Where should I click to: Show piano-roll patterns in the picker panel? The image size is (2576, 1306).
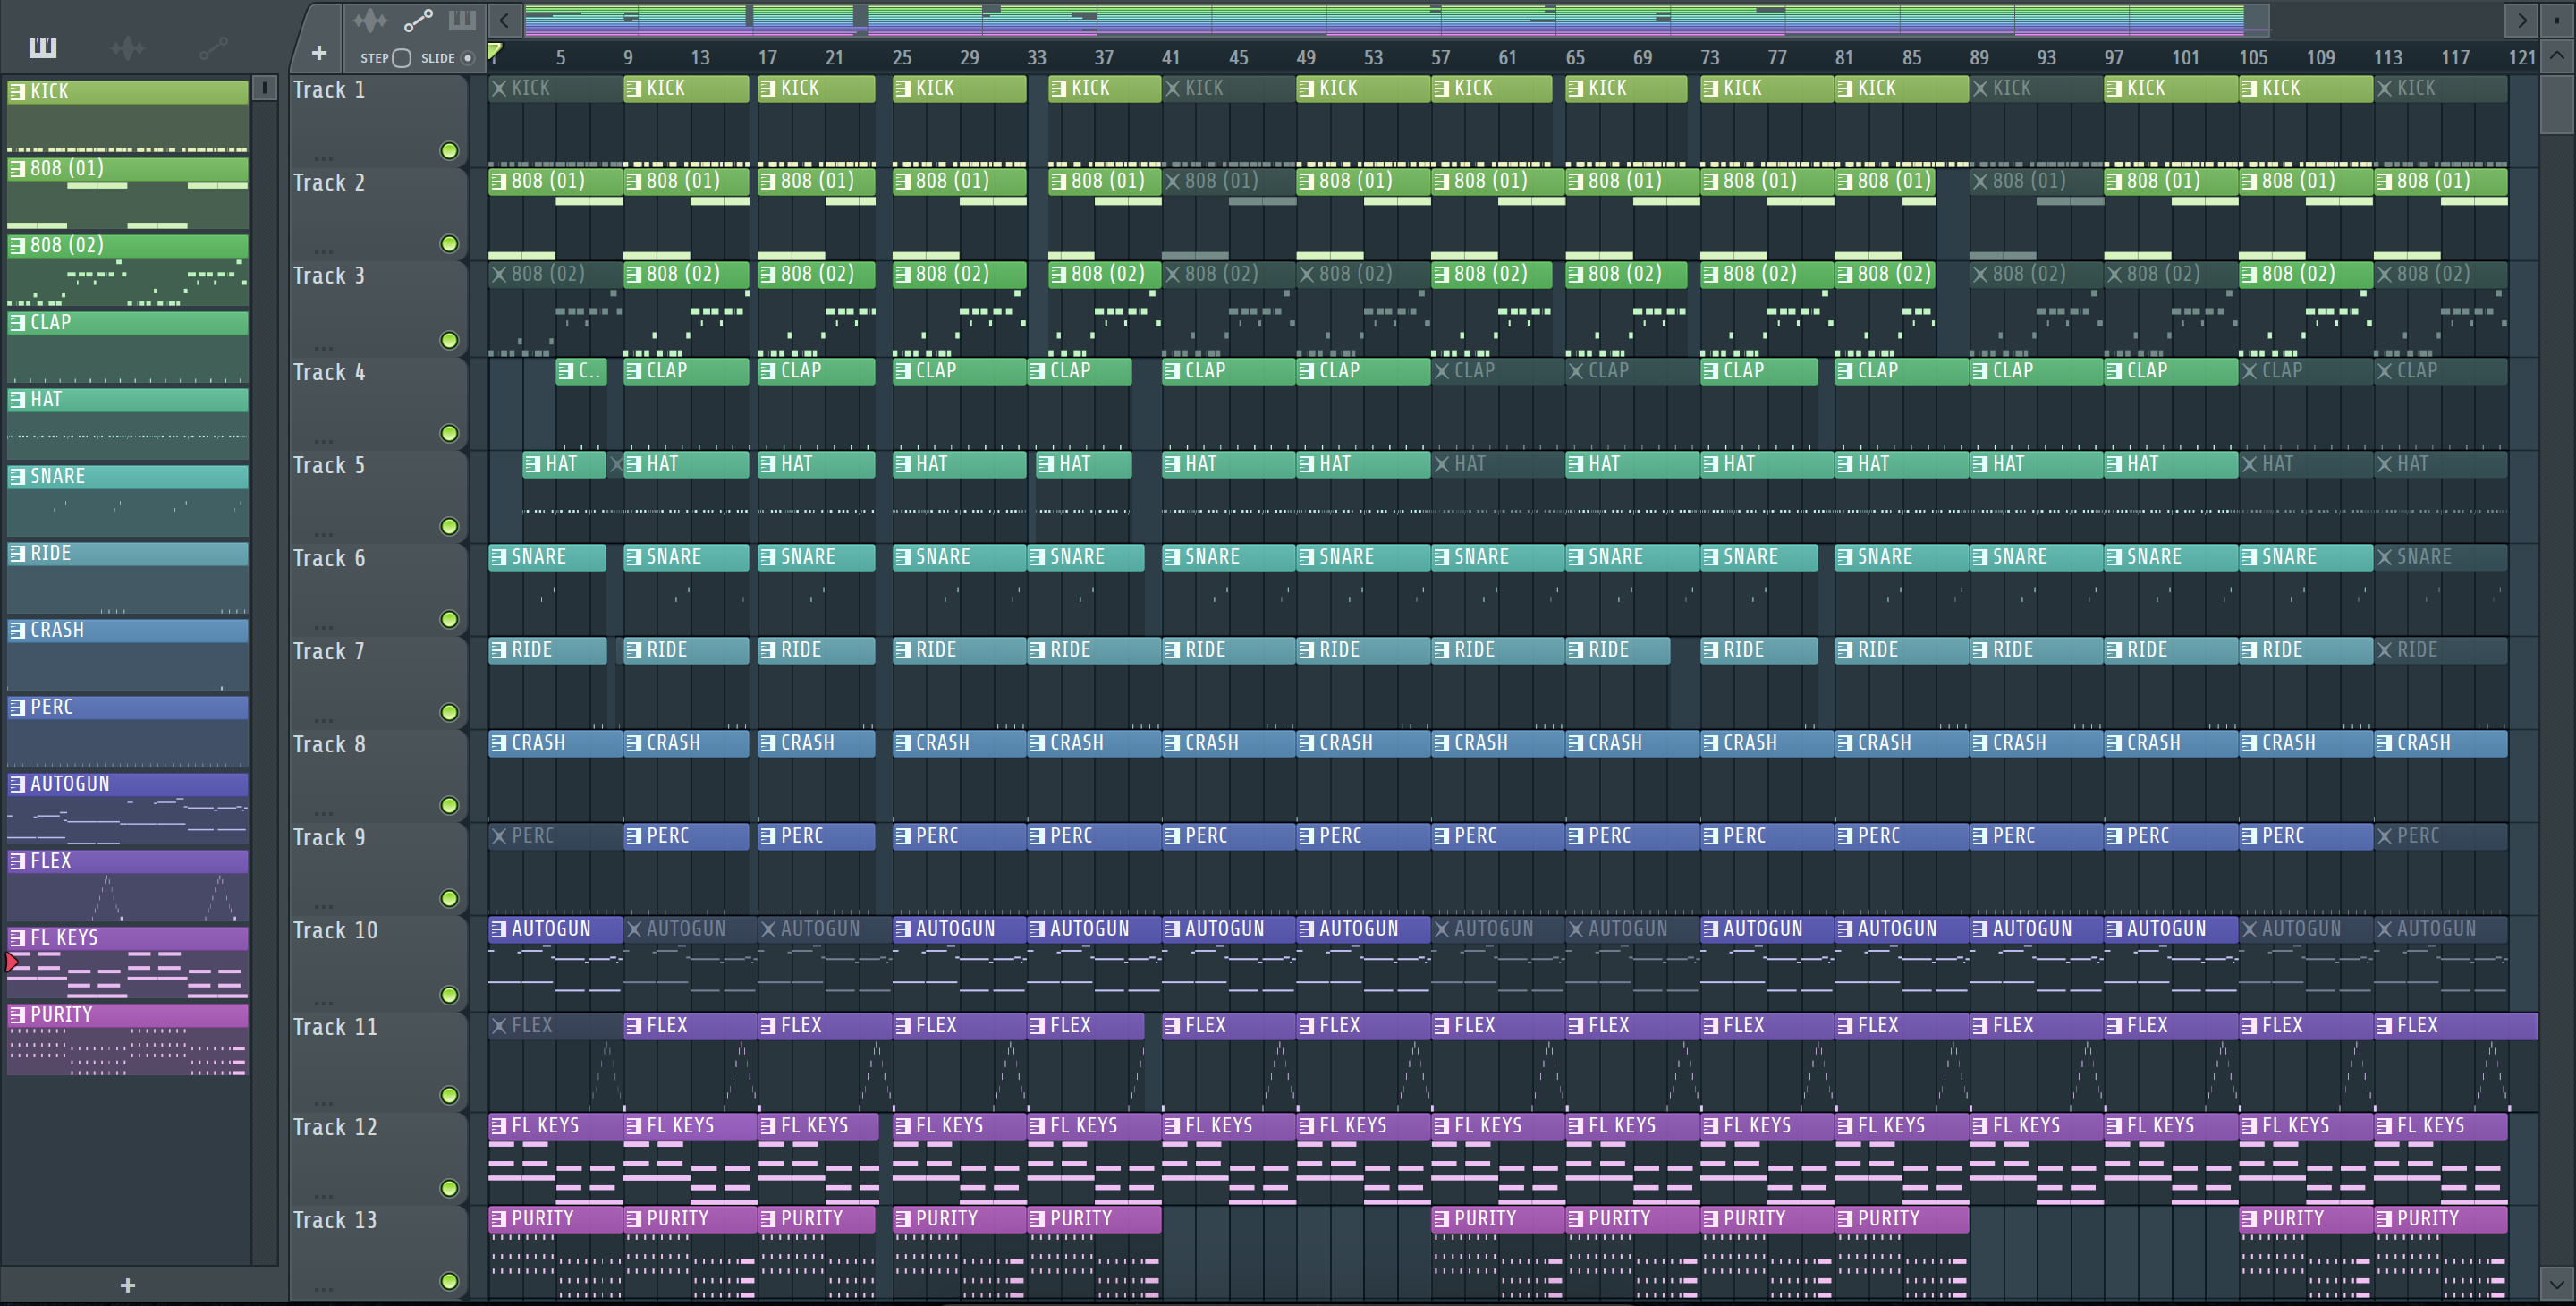(x=43, y=47)
